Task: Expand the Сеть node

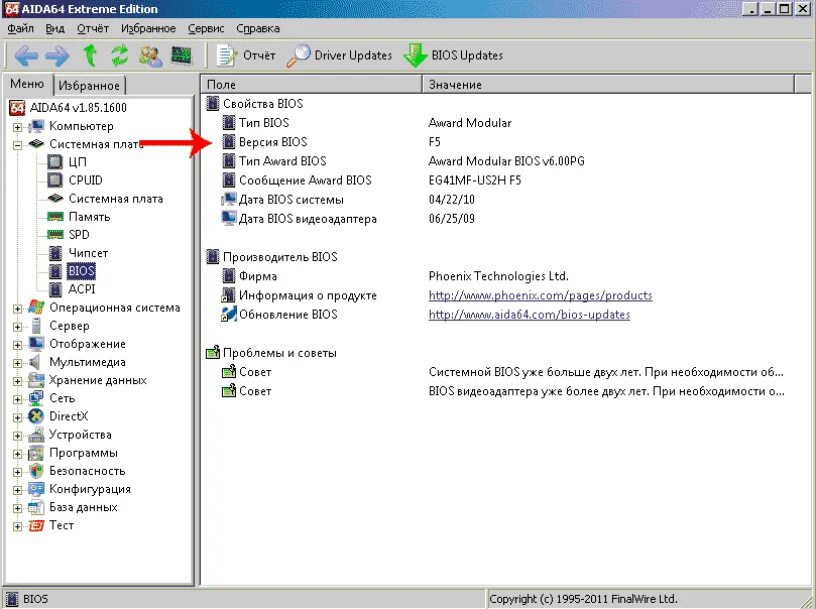Action: (17, 399)
